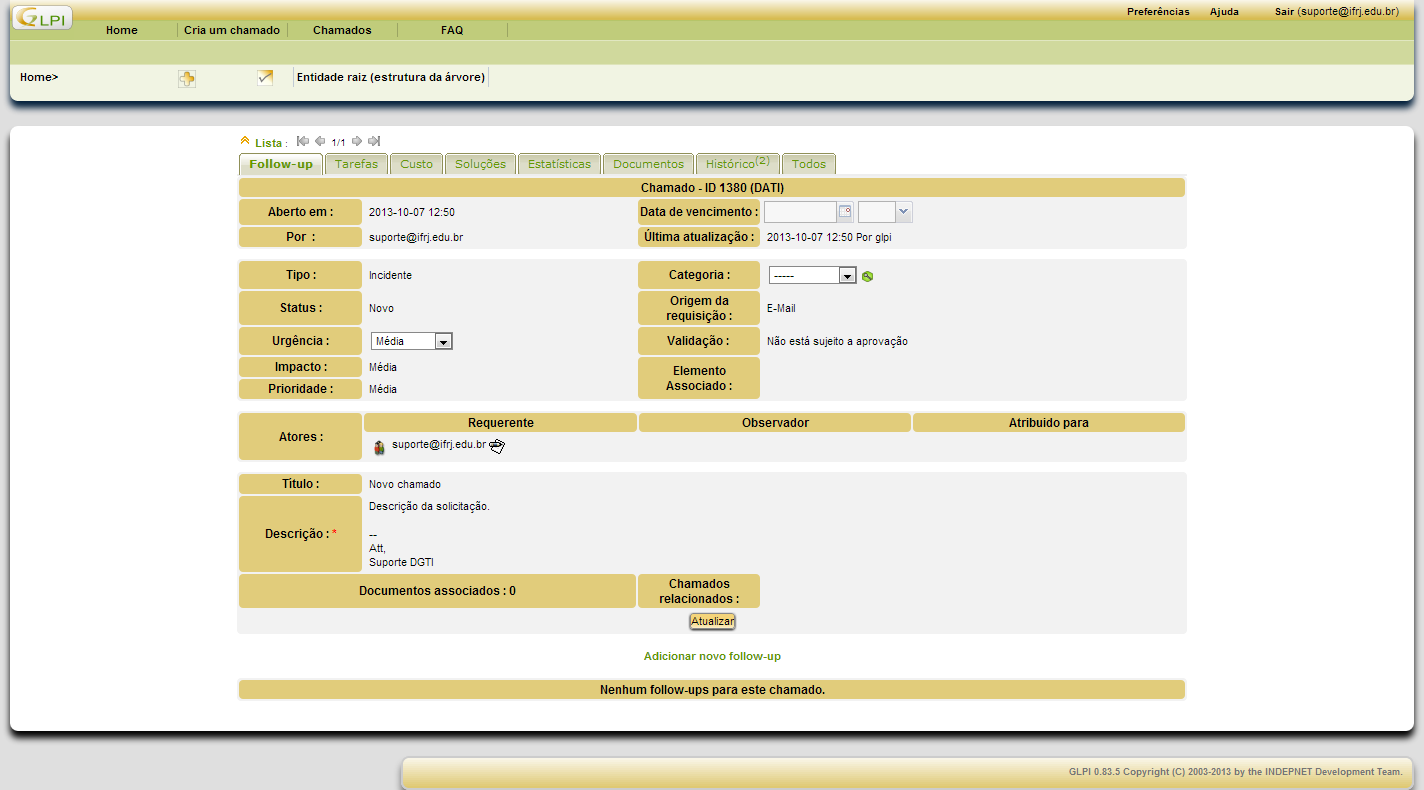Open the Chamados menu item
Image resolution: width=1424 pixels, height=790 pixels.
coord(342,30)
